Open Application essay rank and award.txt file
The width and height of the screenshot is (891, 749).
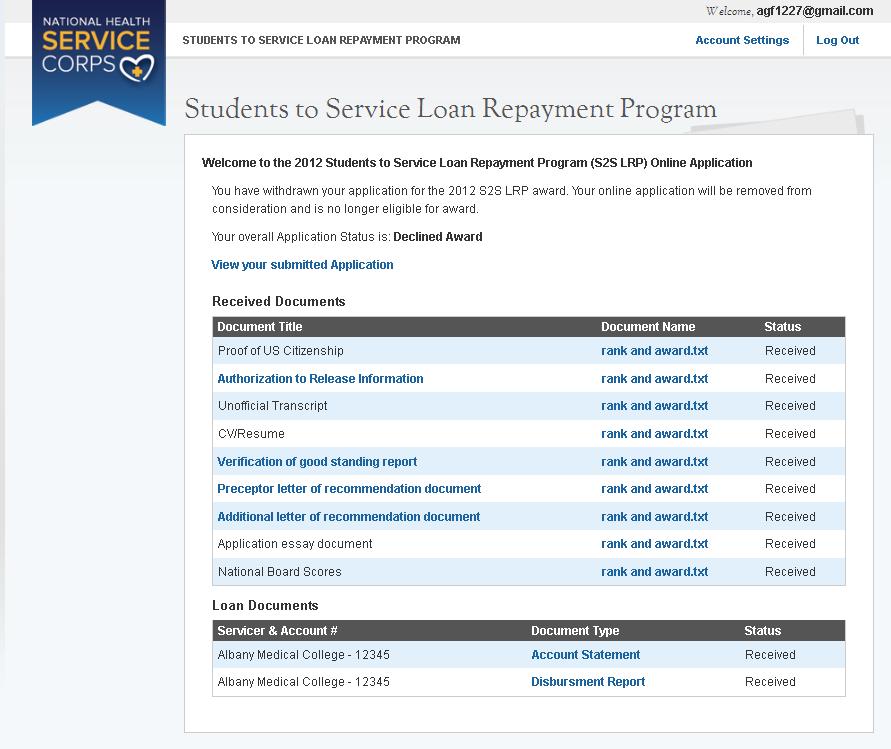(x=654, y=544)
